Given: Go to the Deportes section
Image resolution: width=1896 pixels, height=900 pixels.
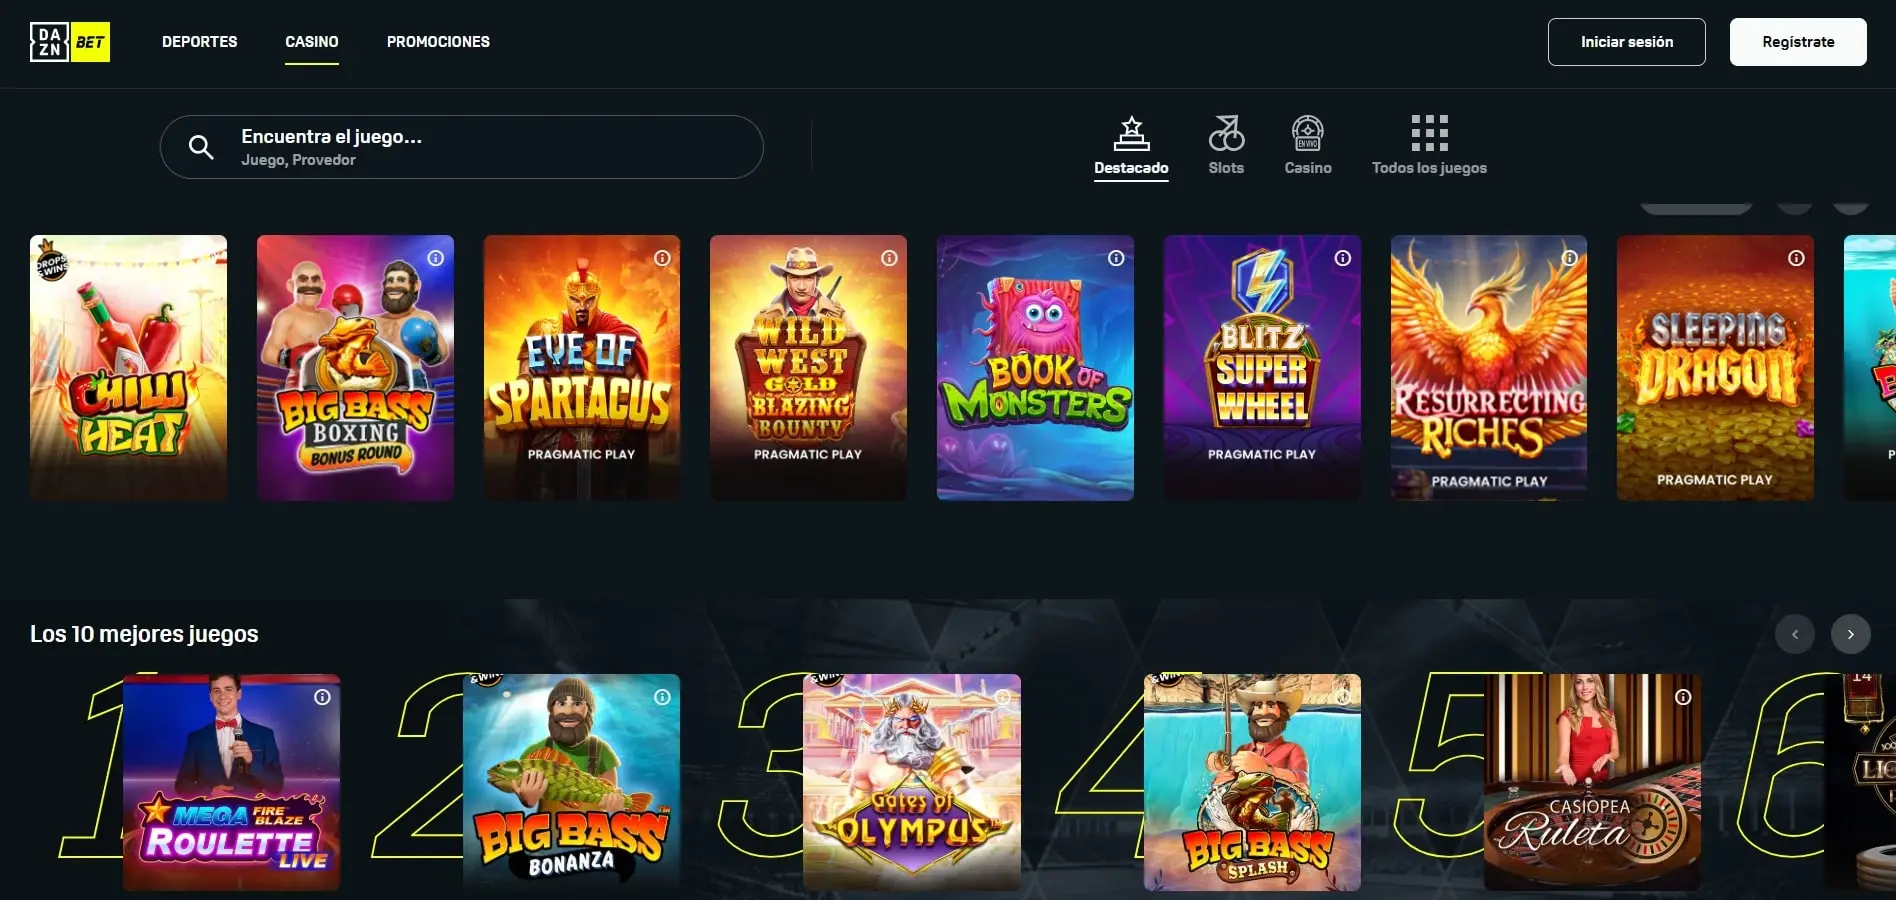Looking at the screenshot, I should click(x=200, y=42).
